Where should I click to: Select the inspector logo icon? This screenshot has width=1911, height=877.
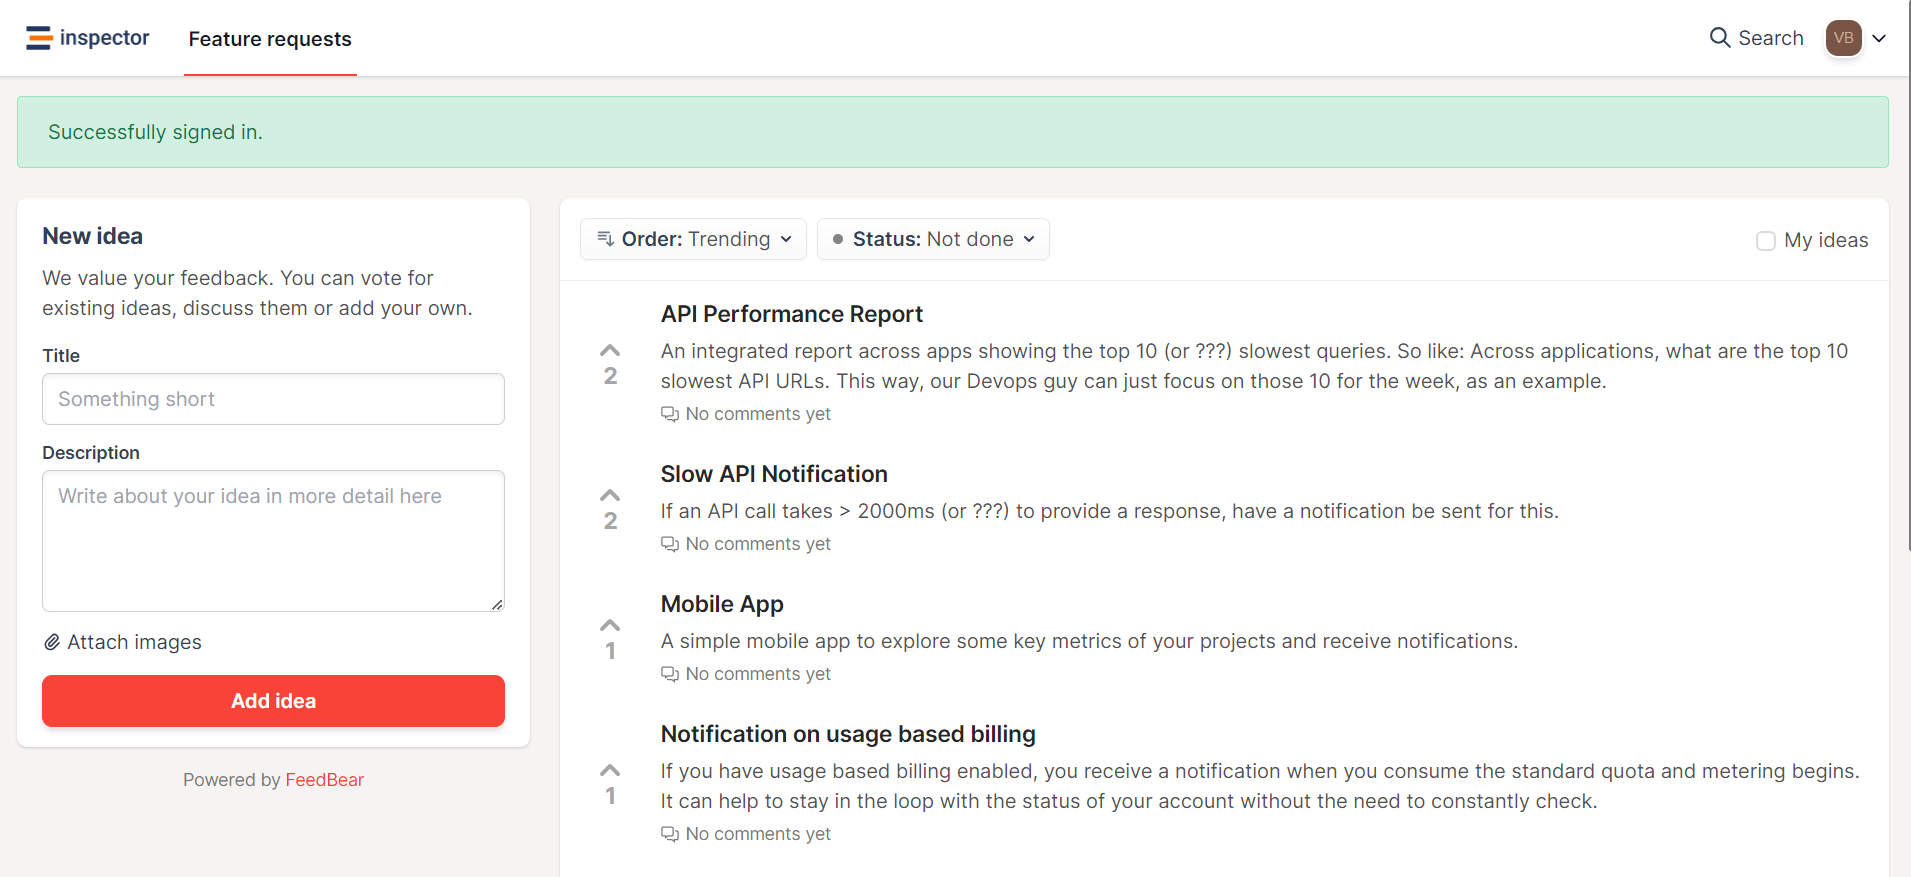point(37,37)
